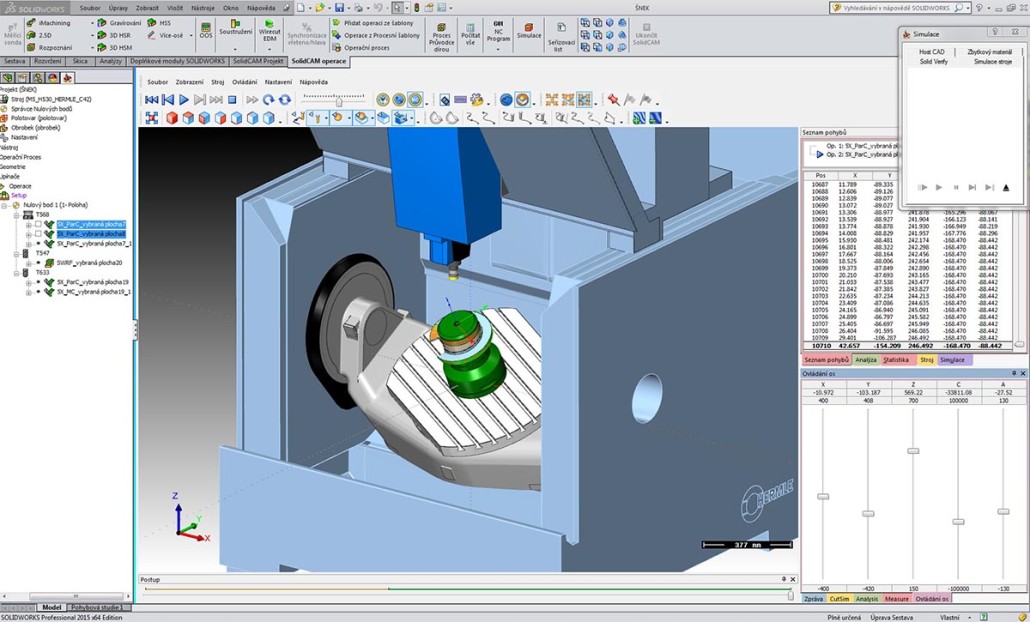Click the last feature manager tab icon
This screenshot has height=622, width=1030.
point(67,78)
